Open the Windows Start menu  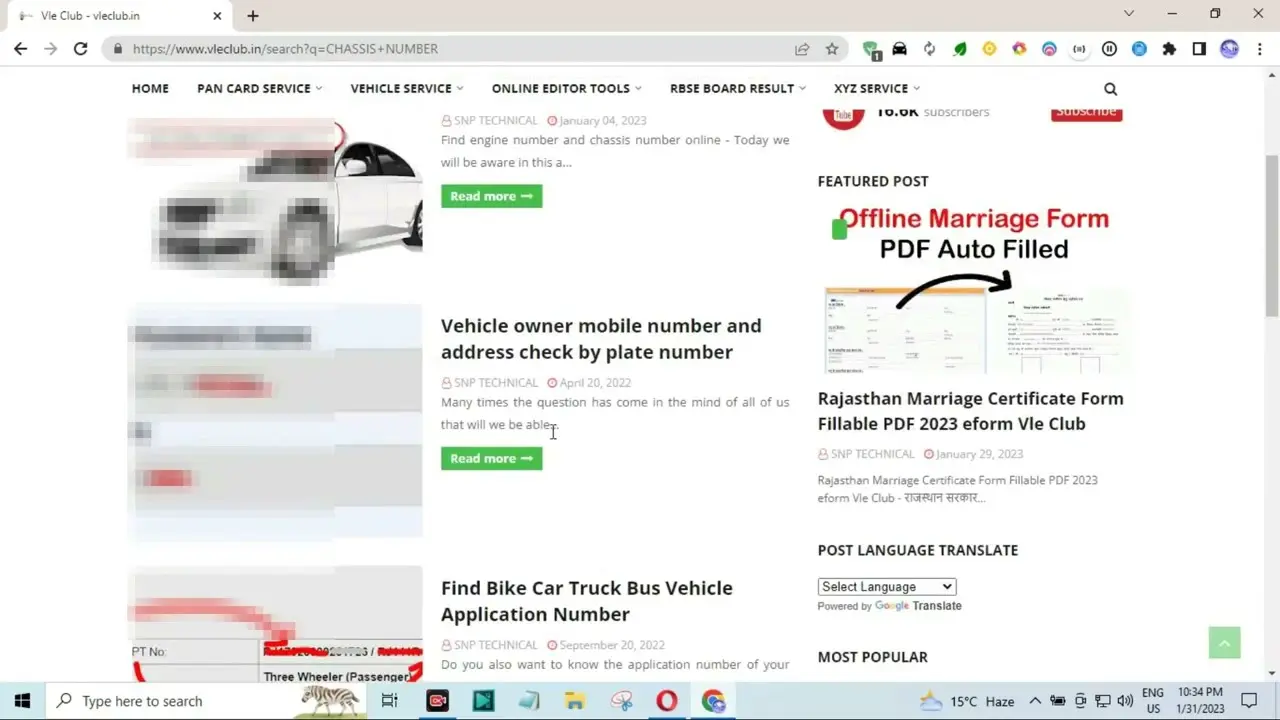(22, 701)
